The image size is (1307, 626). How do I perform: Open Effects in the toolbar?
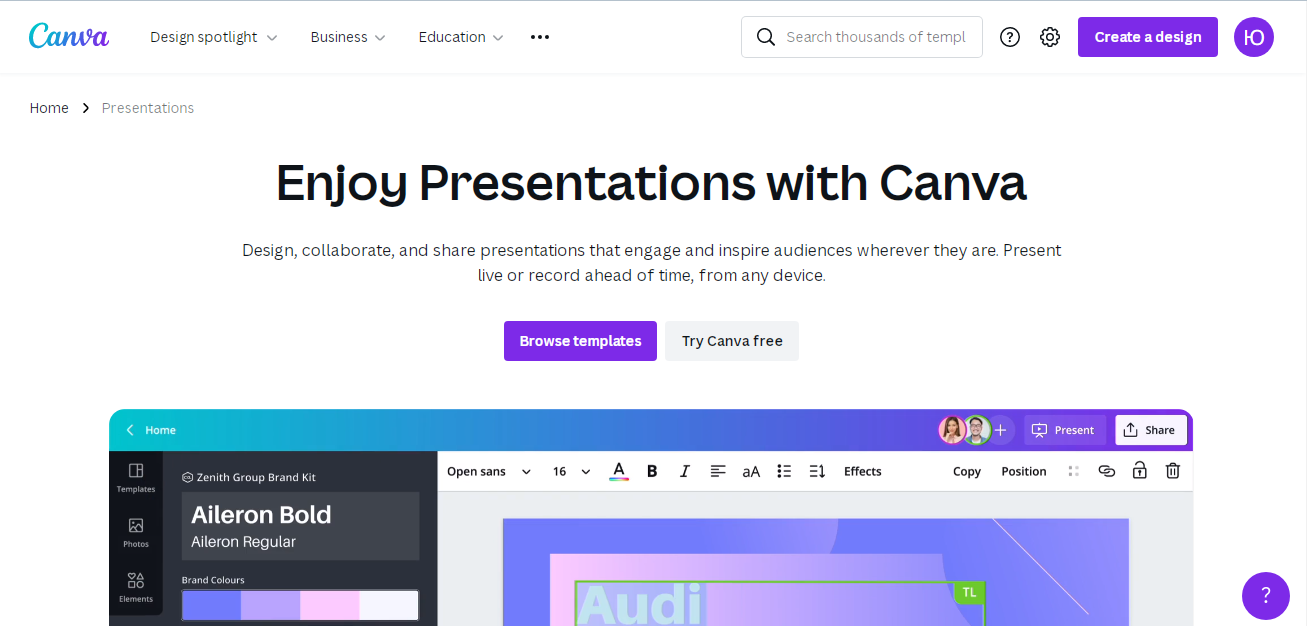863,471
